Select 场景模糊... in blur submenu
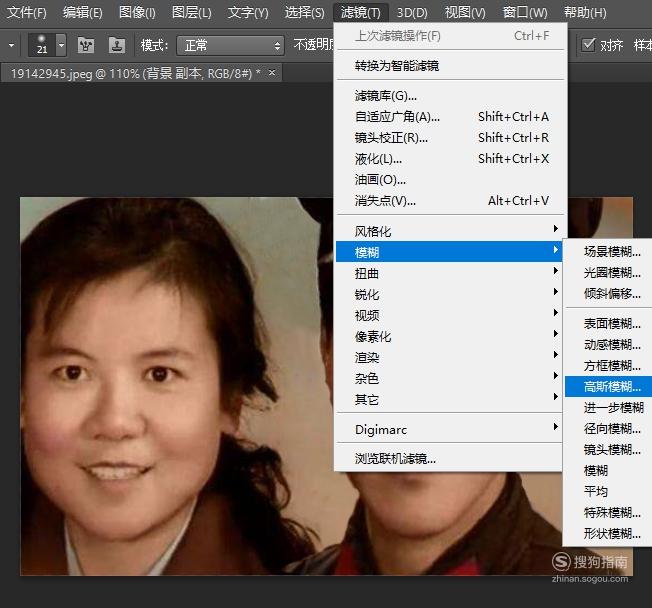Image resolution: width=652 pixels, height=608 pixels. (x=609, y=252)
